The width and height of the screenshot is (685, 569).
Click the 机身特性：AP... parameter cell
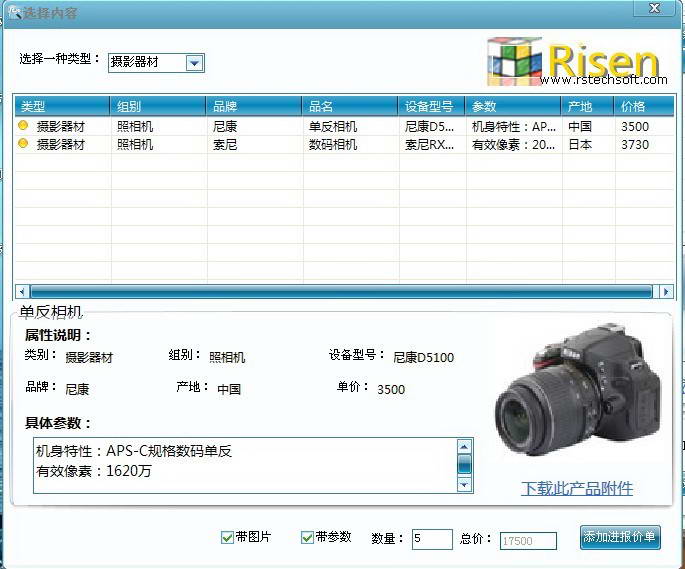coord(514,127)
